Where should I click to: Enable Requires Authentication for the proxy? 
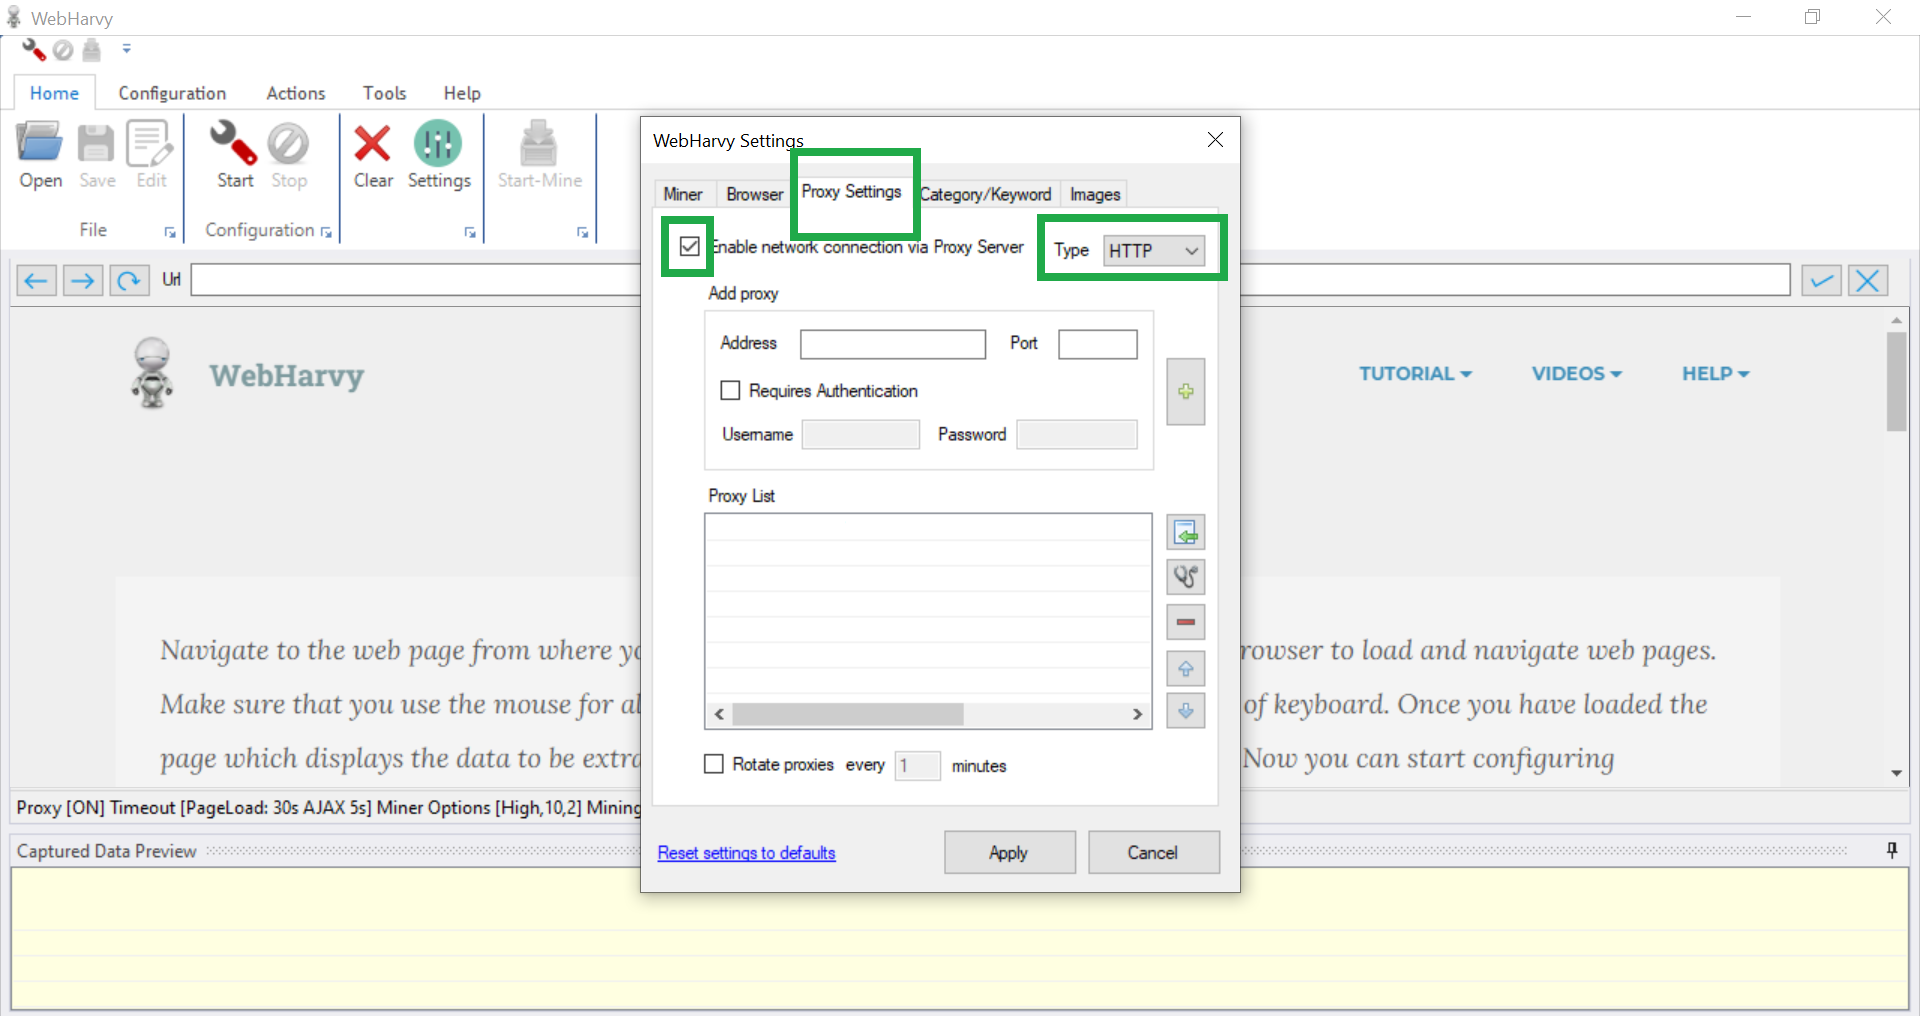pyautogui.click(x=729, y=390)
